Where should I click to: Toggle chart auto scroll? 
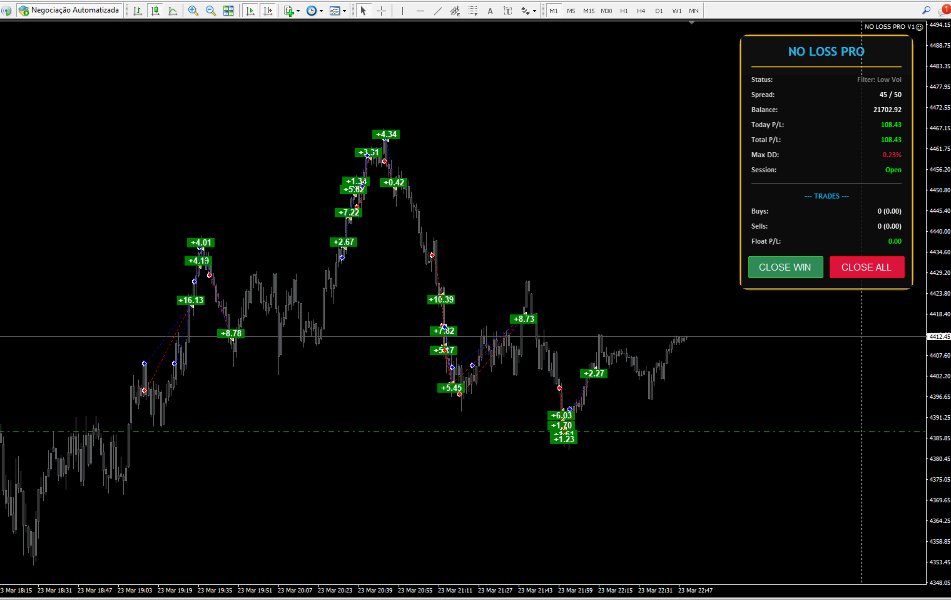[250, 10]
